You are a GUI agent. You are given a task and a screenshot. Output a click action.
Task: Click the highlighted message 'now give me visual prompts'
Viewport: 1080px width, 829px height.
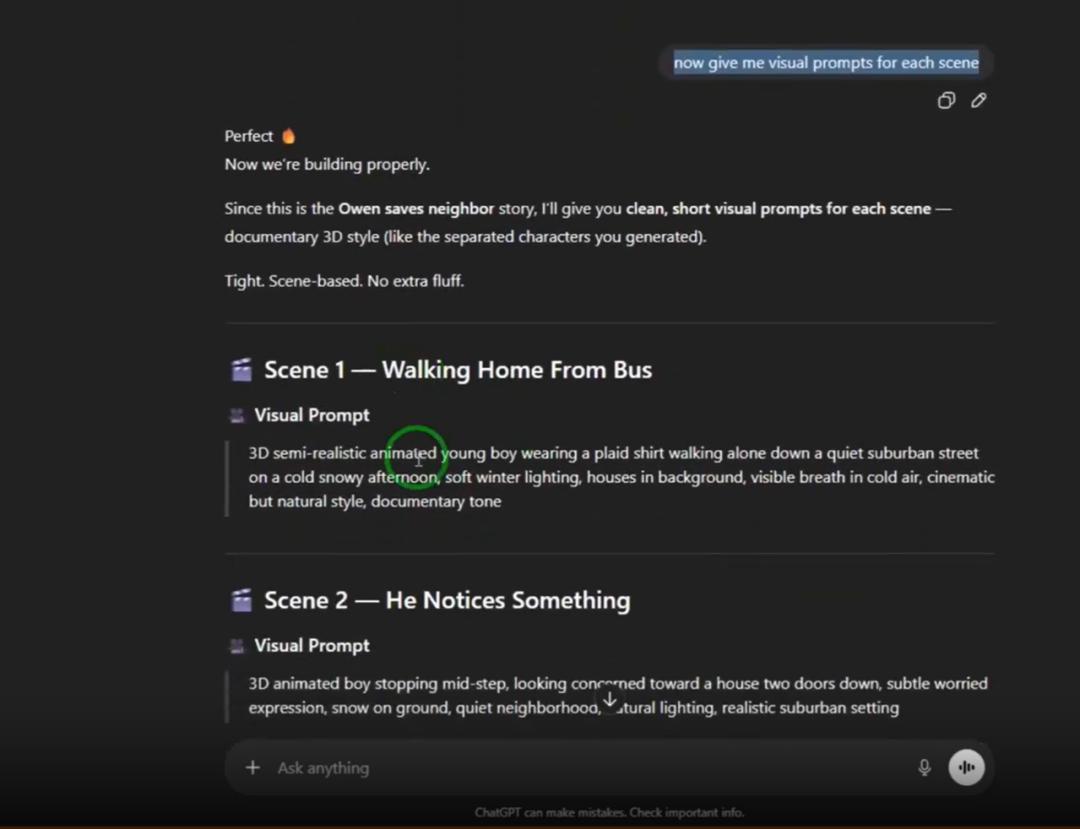coord(826,63)
